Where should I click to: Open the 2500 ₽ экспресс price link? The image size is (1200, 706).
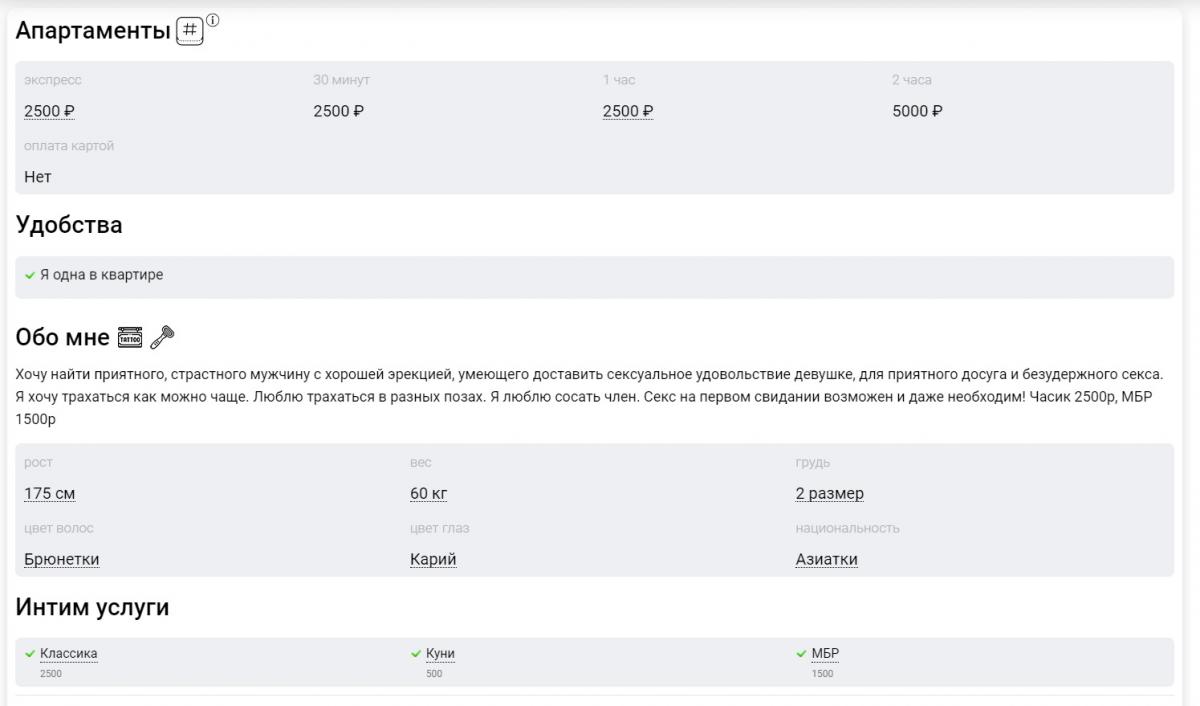(50, 111)
